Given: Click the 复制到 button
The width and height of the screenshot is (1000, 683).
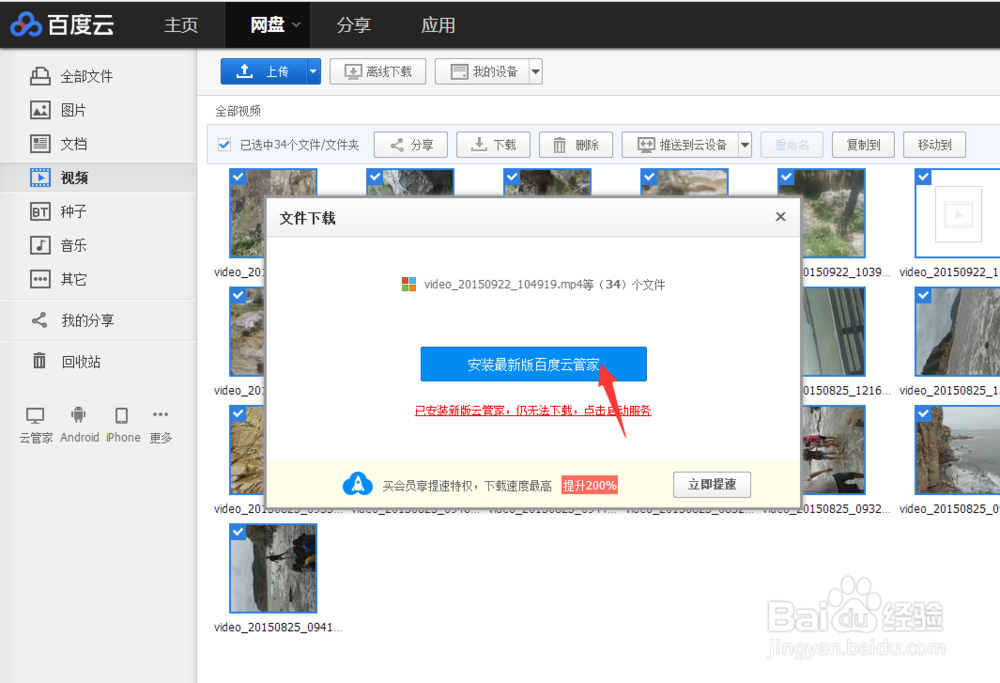Looking at the screenshot, I should tap(864, 145).
